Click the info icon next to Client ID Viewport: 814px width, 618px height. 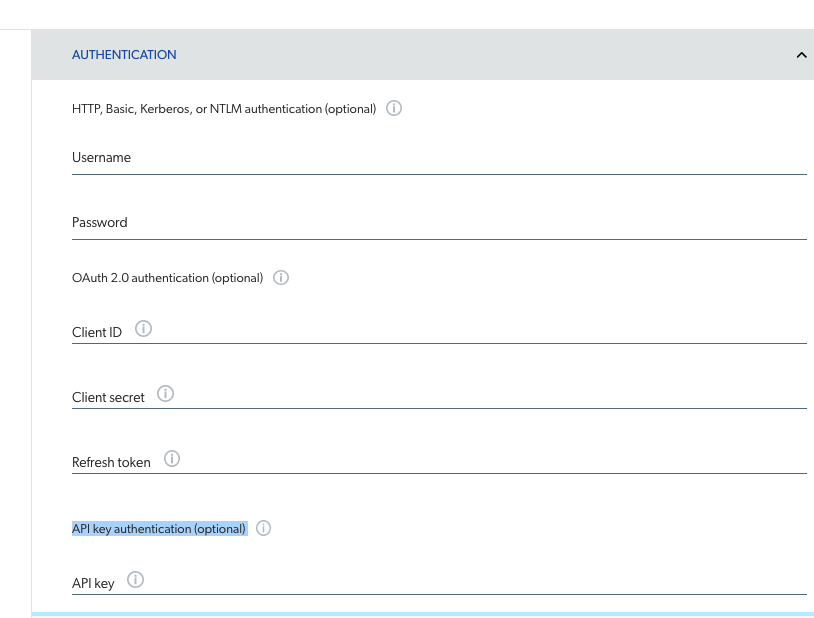click(x=143, y=328)
